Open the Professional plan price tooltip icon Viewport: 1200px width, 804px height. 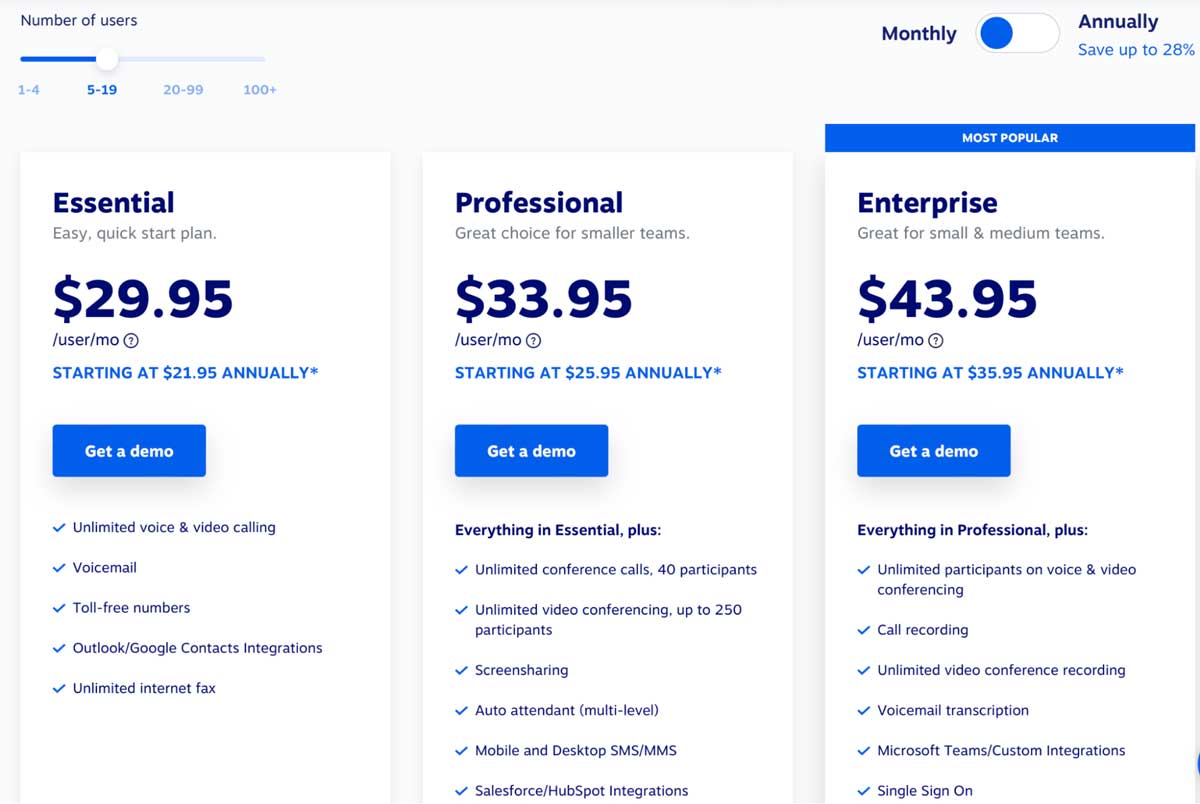[x=535, y=340]
